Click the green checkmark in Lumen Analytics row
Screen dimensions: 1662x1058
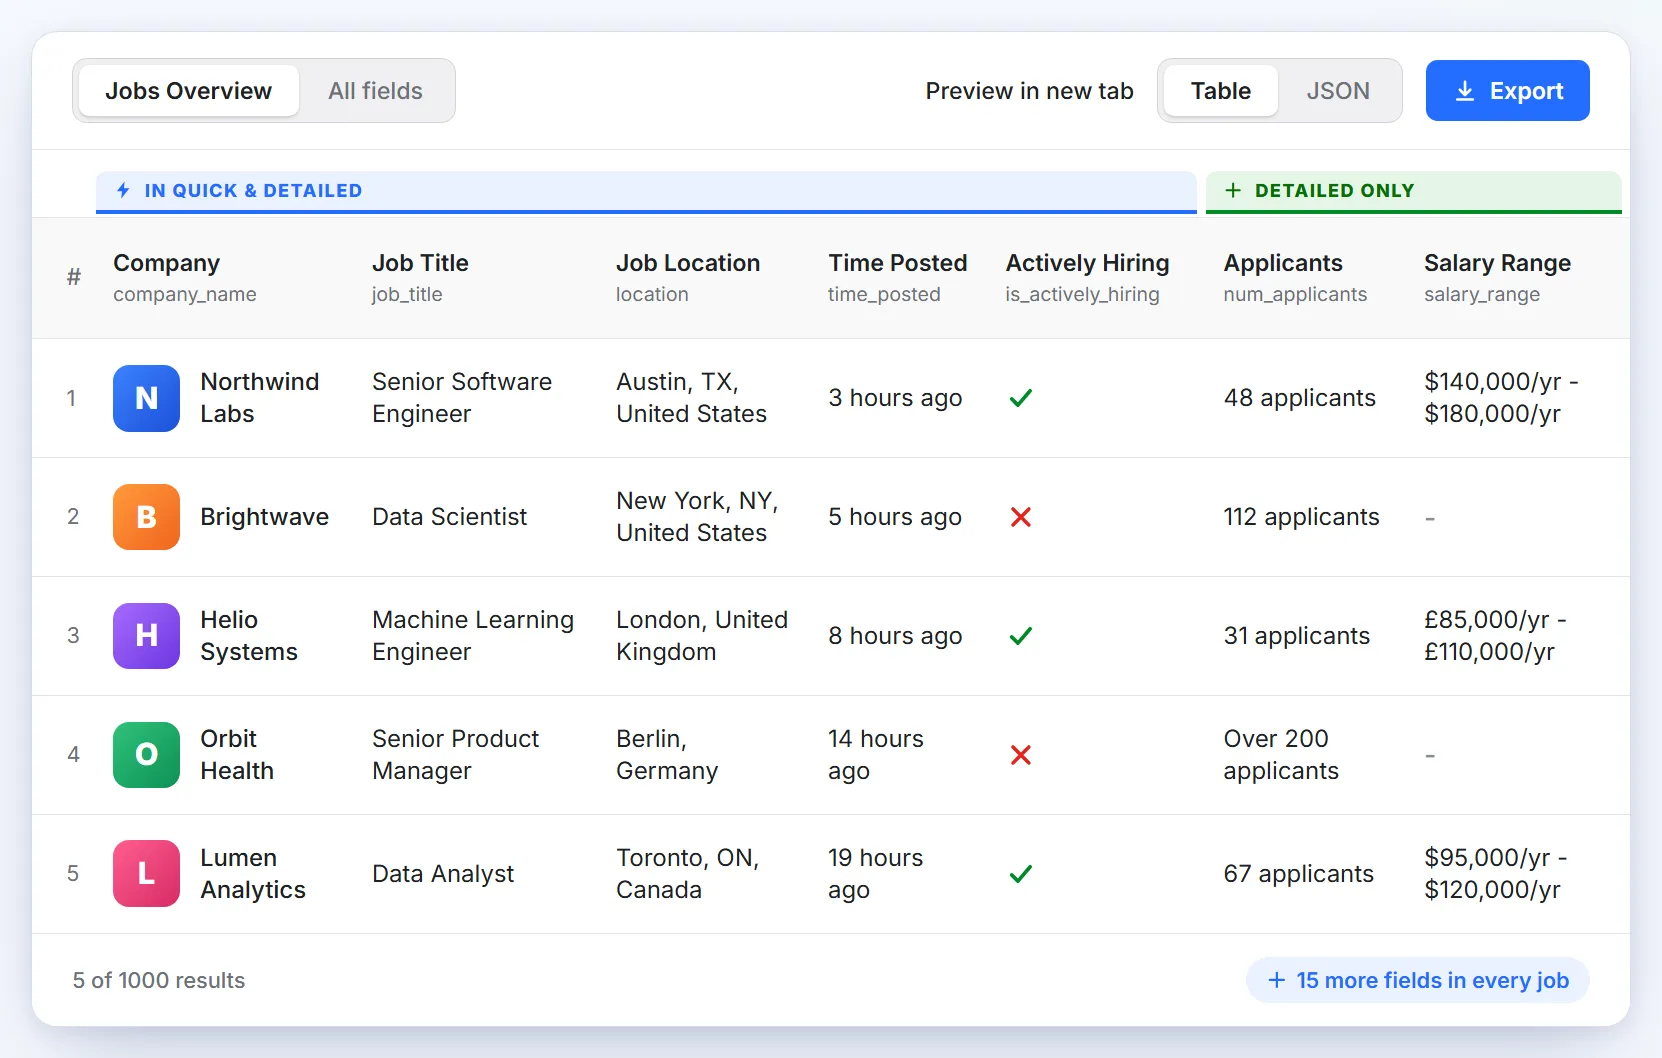pyautogui.click(x=1020, y=874)
